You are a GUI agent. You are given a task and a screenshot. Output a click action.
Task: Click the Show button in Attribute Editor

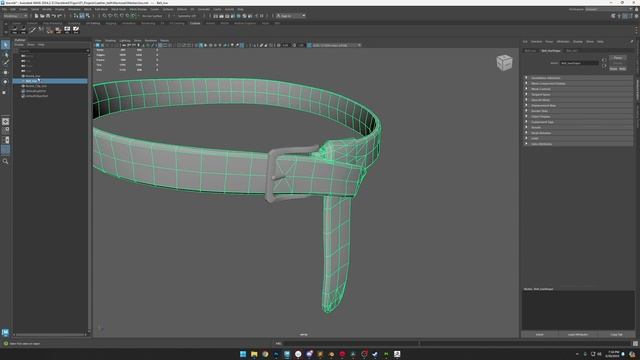pyautogui.click(x=613, y=69)
